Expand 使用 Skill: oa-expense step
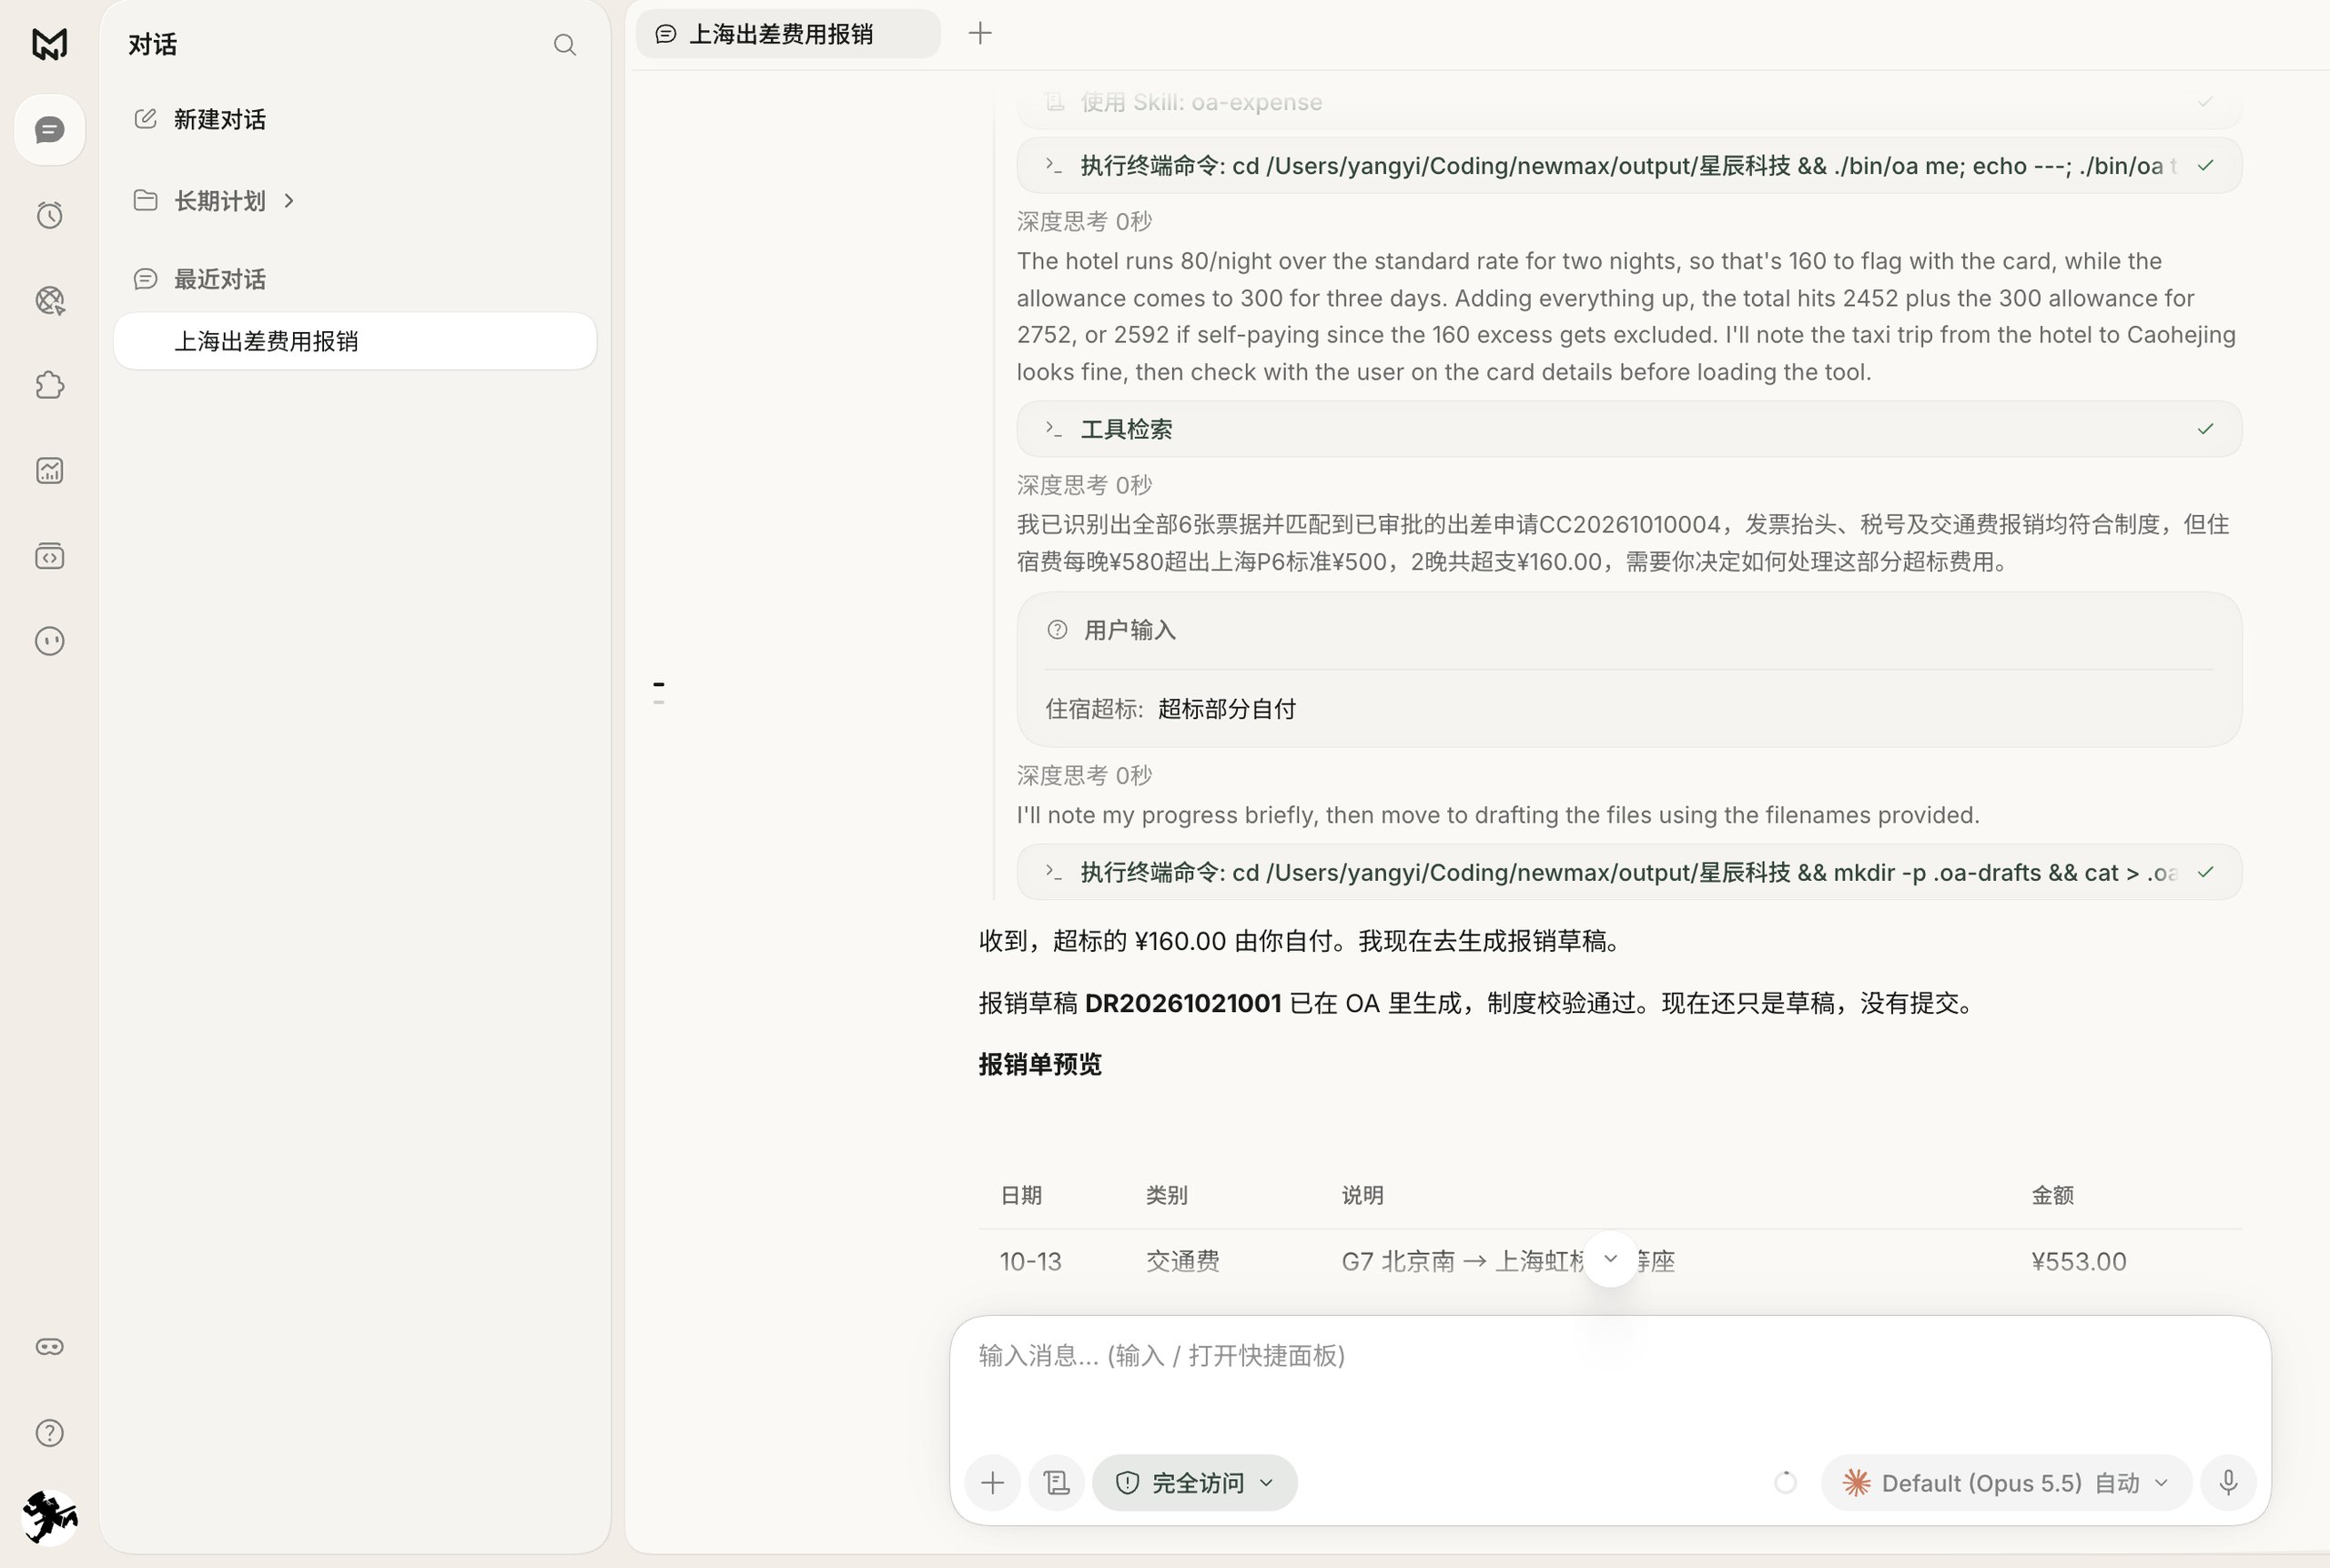 pyautogui.click(x=1629, y=102)
